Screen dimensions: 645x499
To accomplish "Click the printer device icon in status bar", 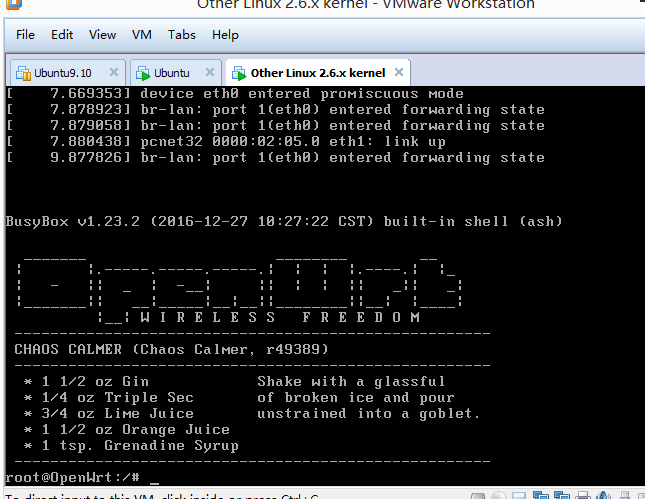I will pyautogui.click(x=583, y=495).
